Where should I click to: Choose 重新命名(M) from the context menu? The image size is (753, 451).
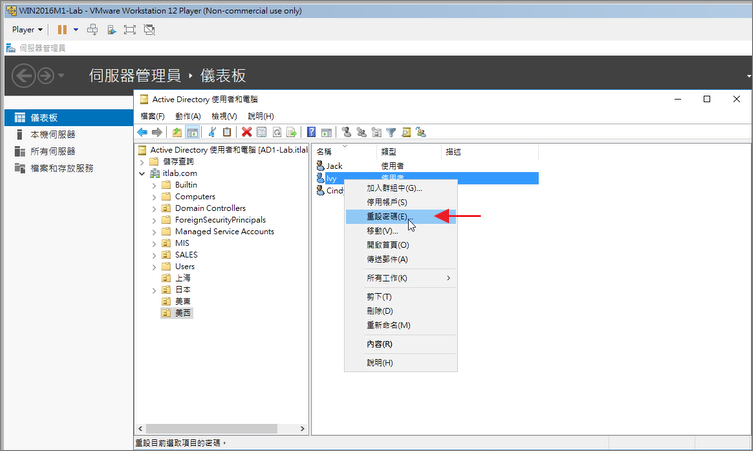[401, 326]
